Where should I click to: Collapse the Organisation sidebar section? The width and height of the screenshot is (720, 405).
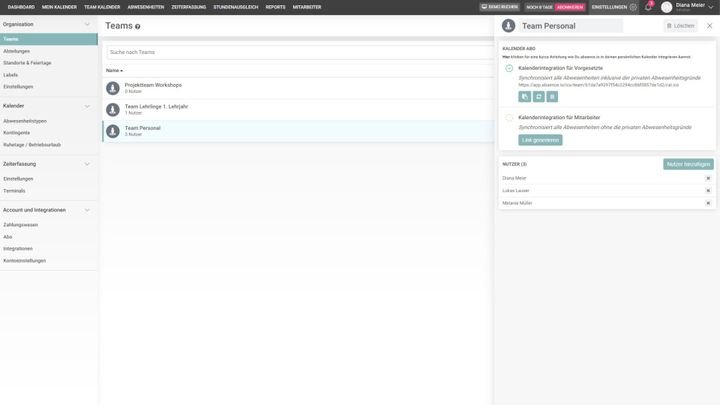(87, 24)
